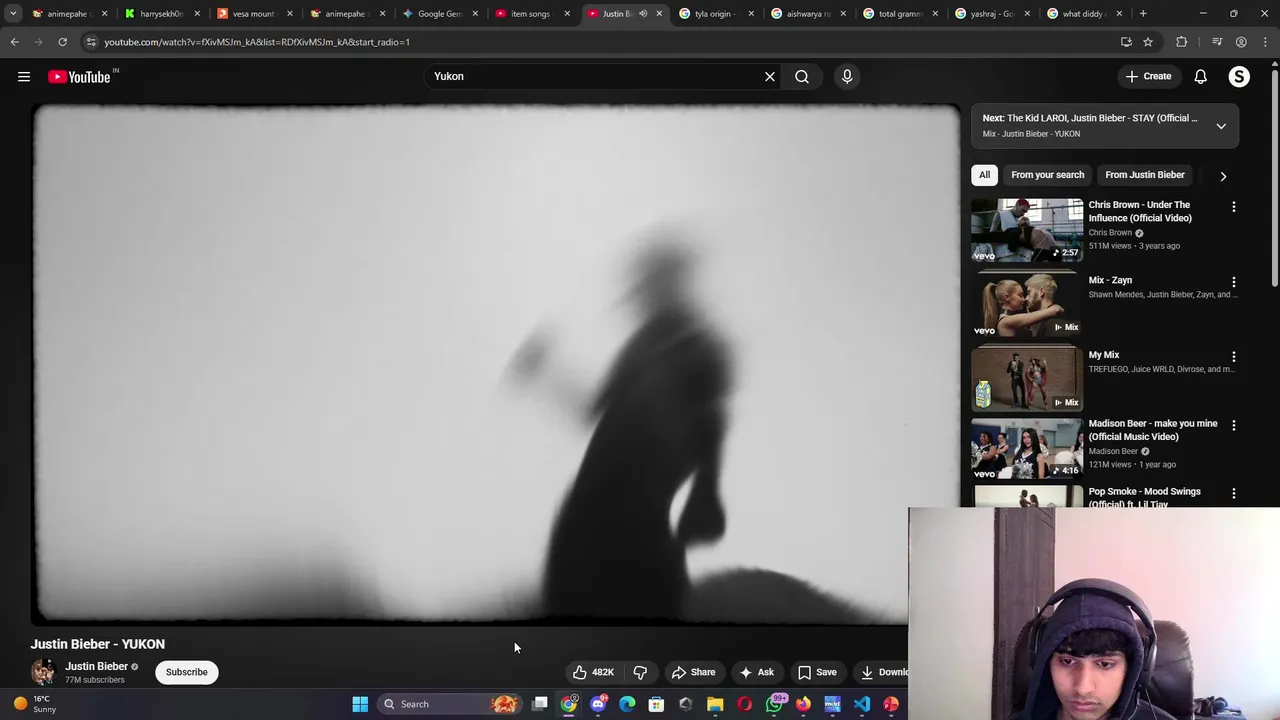The image size is (1280, 720).
Task: Open Windows Start menu
Action: coord(360,704)
